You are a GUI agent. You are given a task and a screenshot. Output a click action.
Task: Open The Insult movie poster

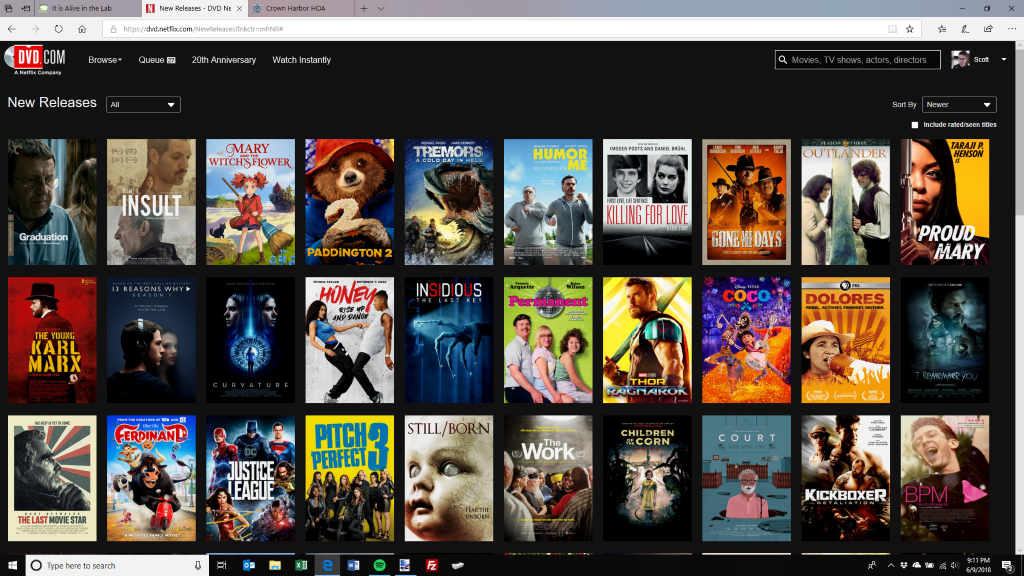151,202
